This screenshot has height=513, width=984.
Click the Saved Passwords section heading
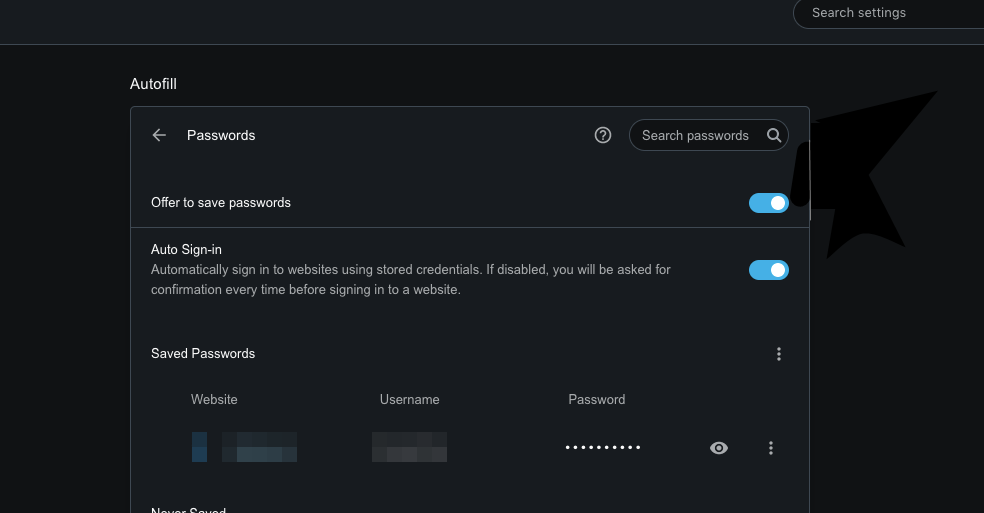pos(203,354)
